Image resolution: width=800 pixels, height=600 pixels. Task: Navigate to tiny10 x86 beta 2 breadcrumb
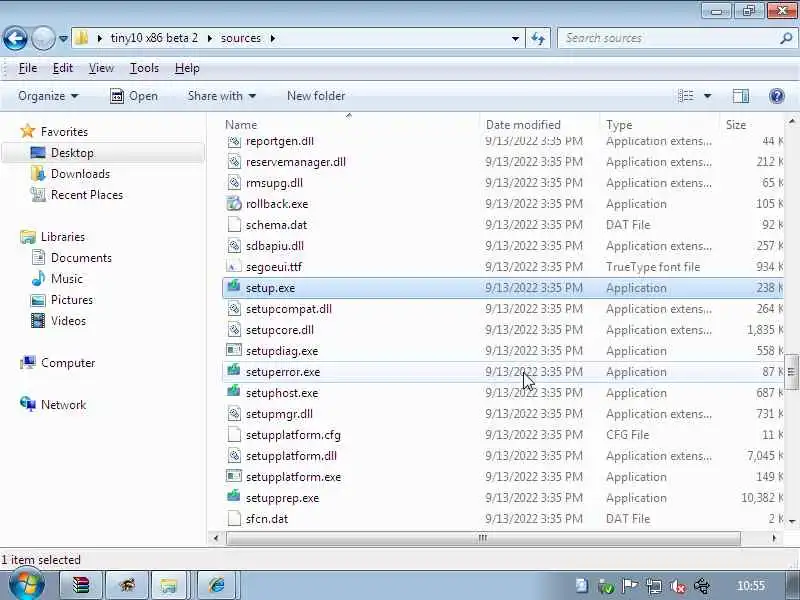(154, 38)
